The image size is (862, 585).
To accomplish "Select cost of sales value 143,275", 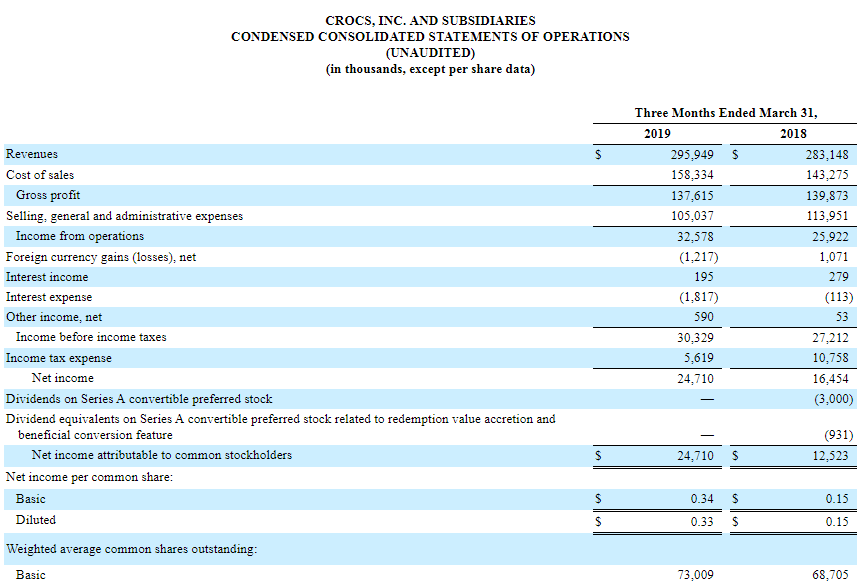I will (x=827, y=175).
